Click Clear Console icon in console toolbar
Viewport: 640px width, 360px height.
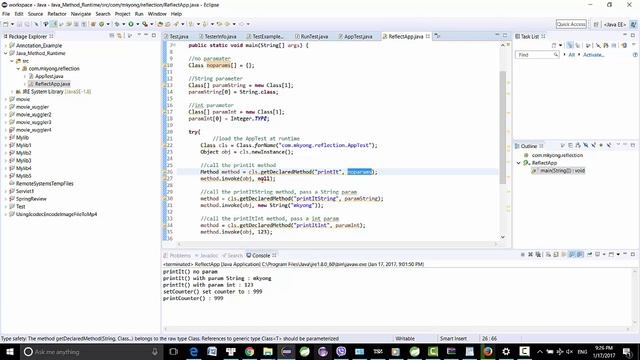click(548, 254)
